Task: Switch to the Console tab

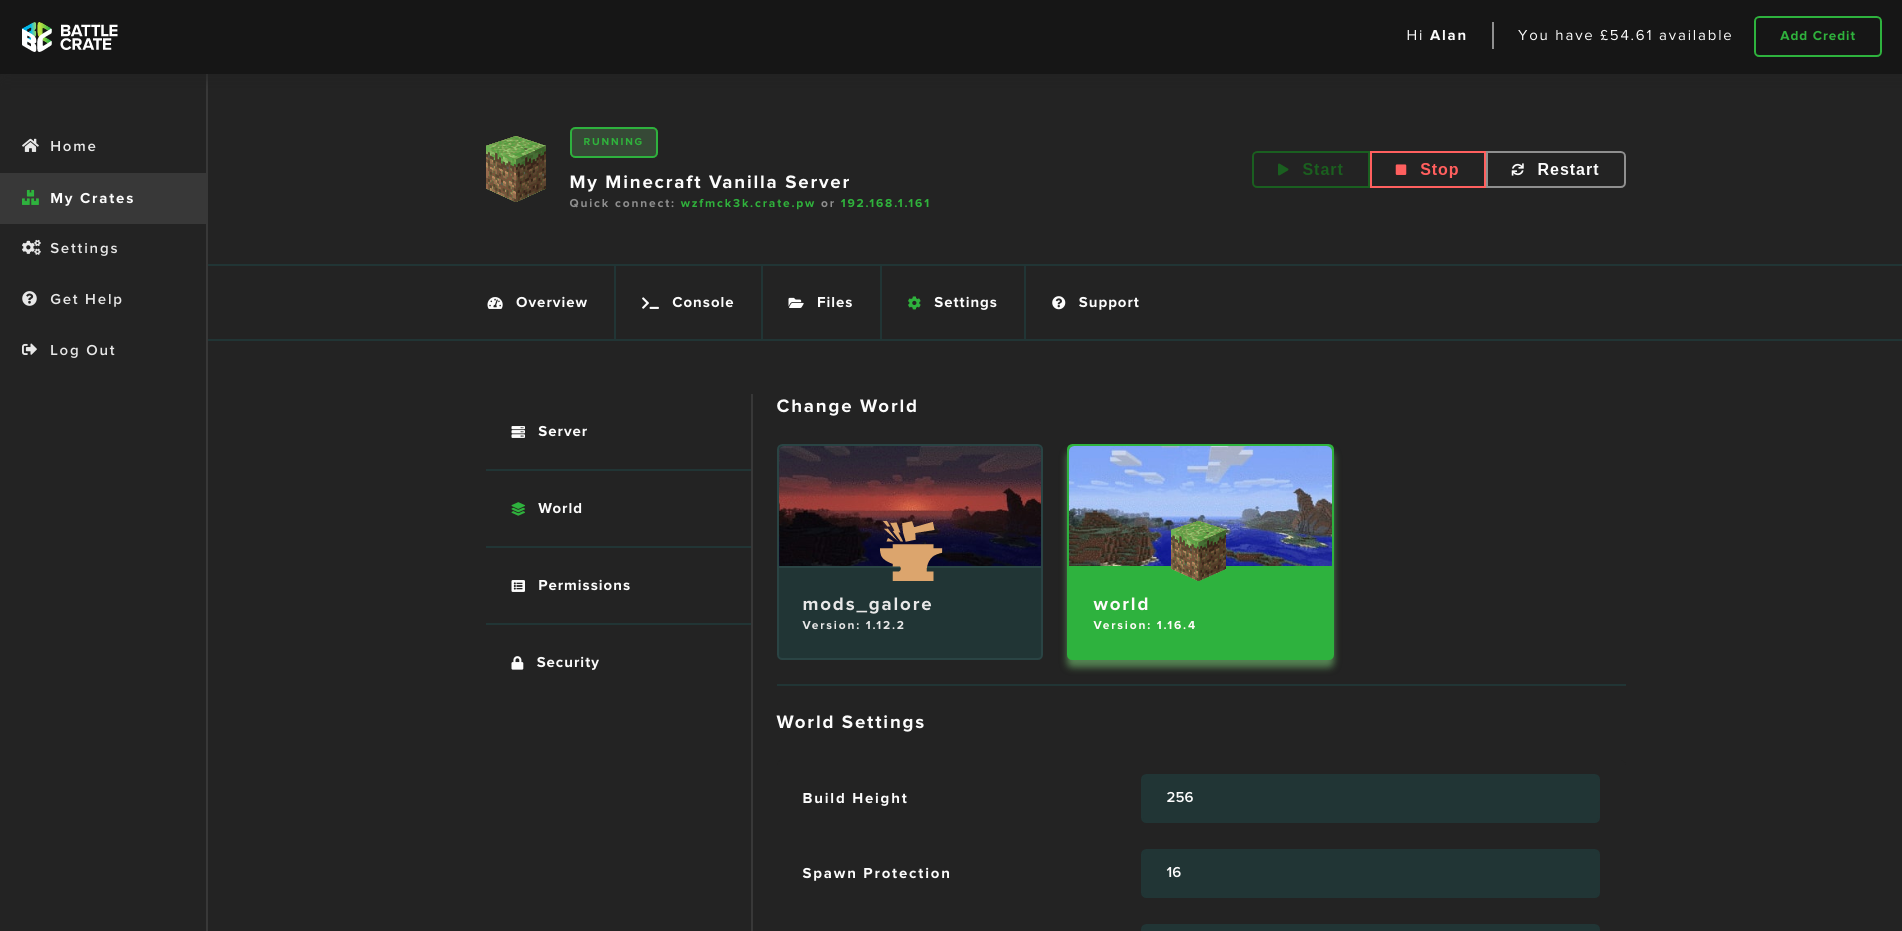Action: point(688,303)
